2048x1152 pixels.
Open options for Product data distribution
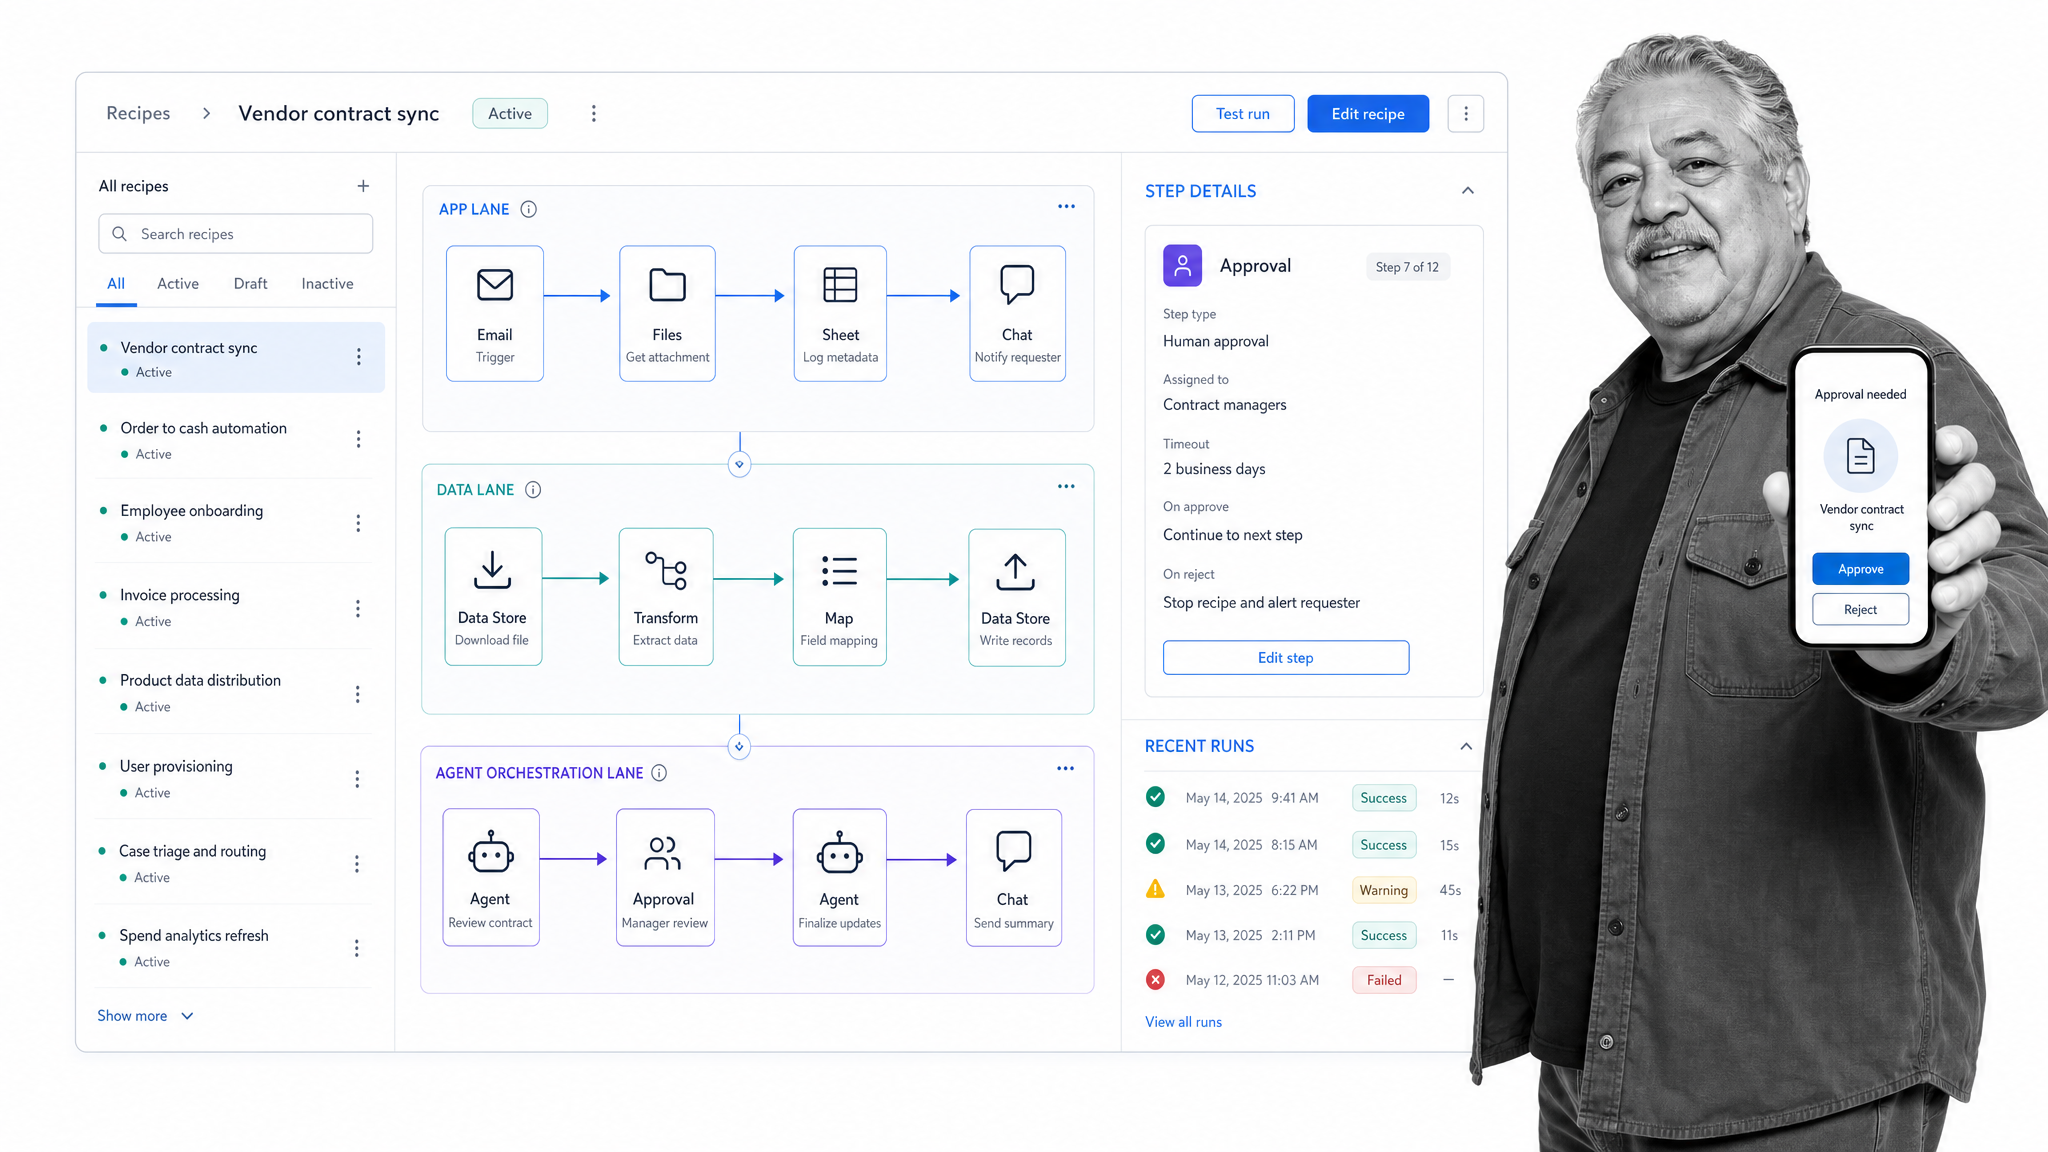point(357,693)
